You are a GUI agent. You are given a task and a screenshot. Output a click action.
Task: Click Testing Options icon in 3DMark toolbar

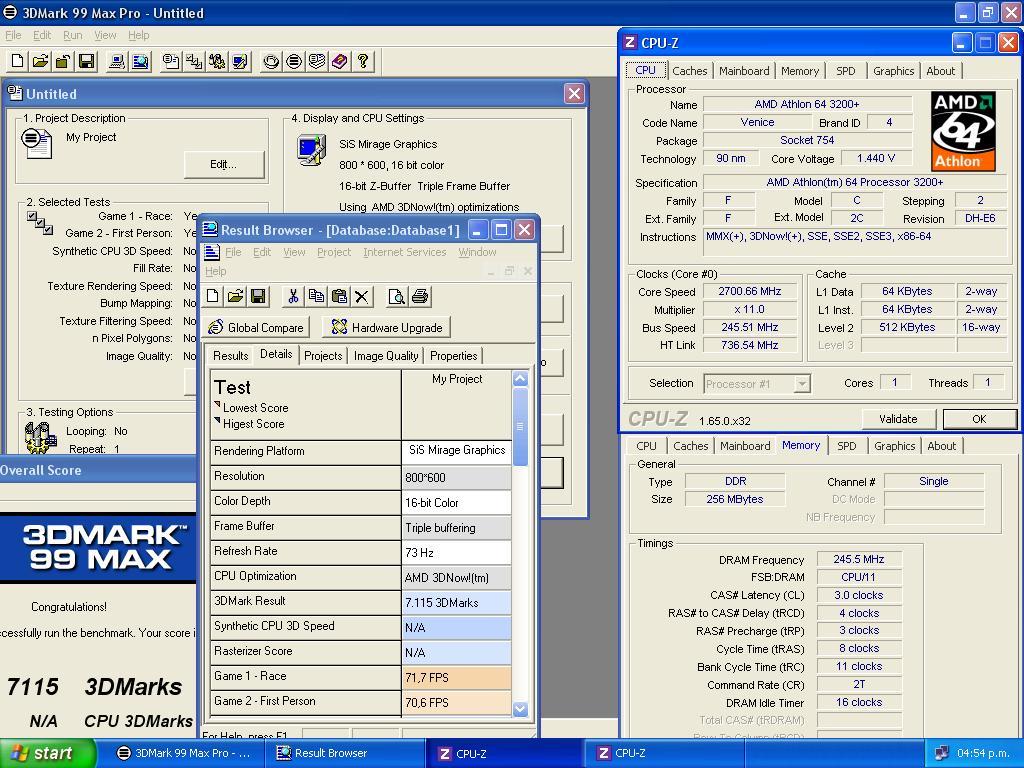(x=217, y=61)
